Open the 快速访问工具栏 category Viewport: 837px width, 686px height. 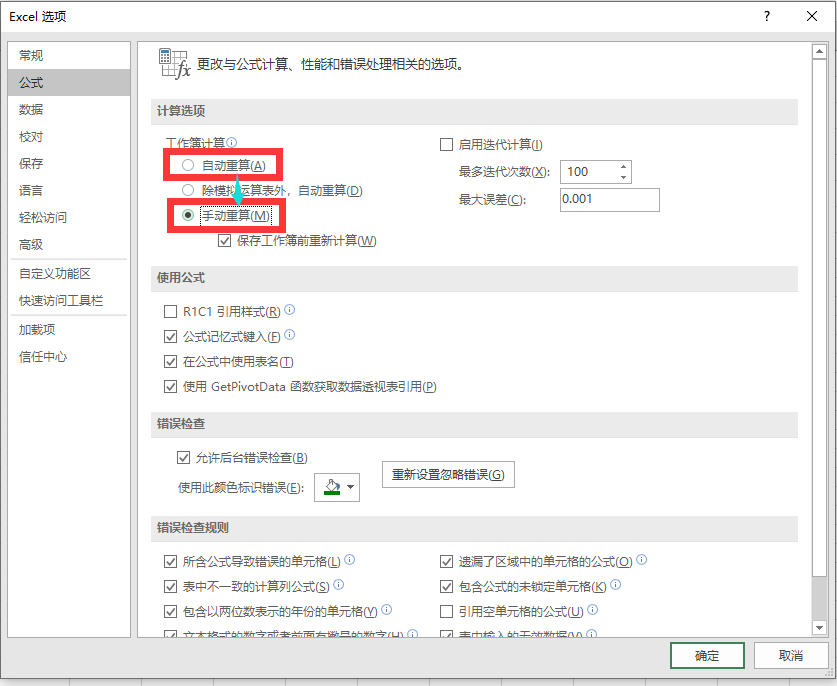(x=69, y=301)
